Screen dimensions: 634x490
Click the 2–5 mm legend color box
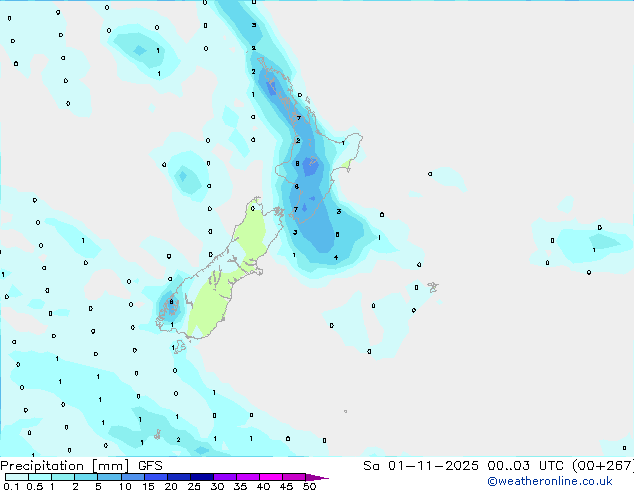click(x=86, y=477)
